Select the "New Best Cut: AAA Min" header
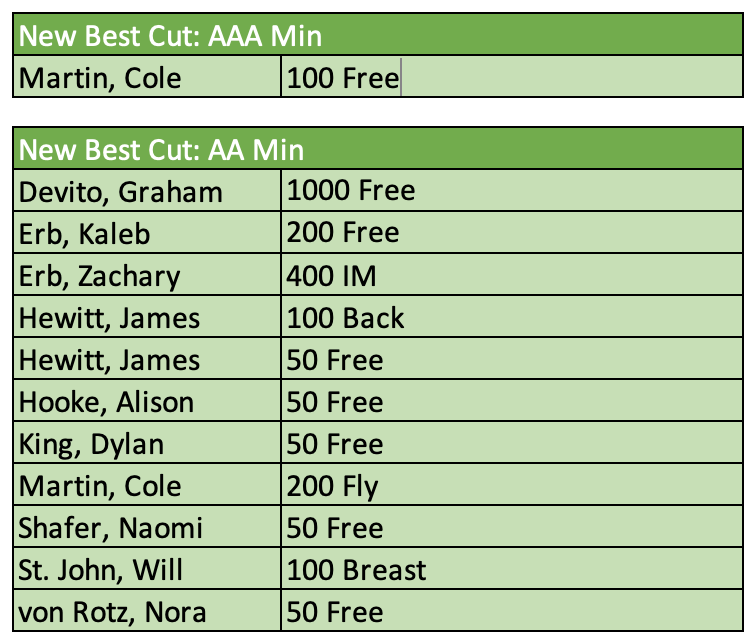Screen dimensions: 754x642 (170, 37)
